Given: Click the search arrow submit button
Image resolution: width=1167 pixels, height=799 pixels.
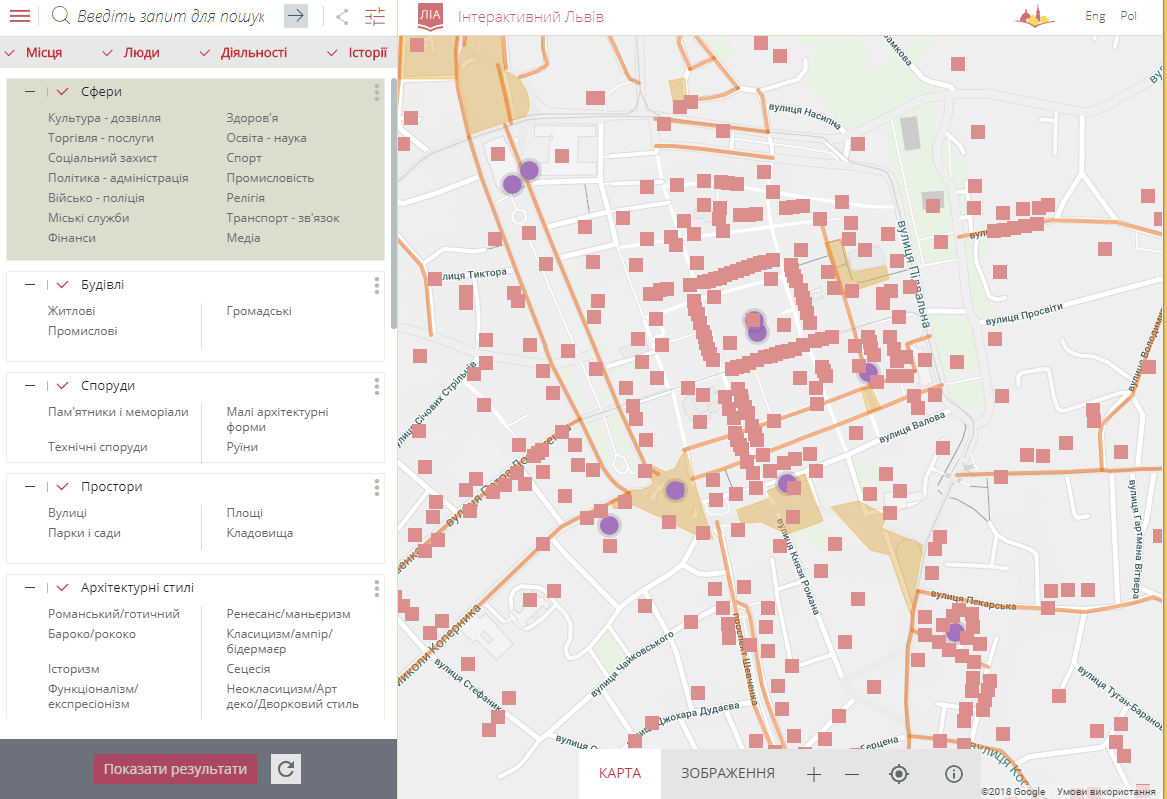Looking at the screenshot, I should pos(296,16).
